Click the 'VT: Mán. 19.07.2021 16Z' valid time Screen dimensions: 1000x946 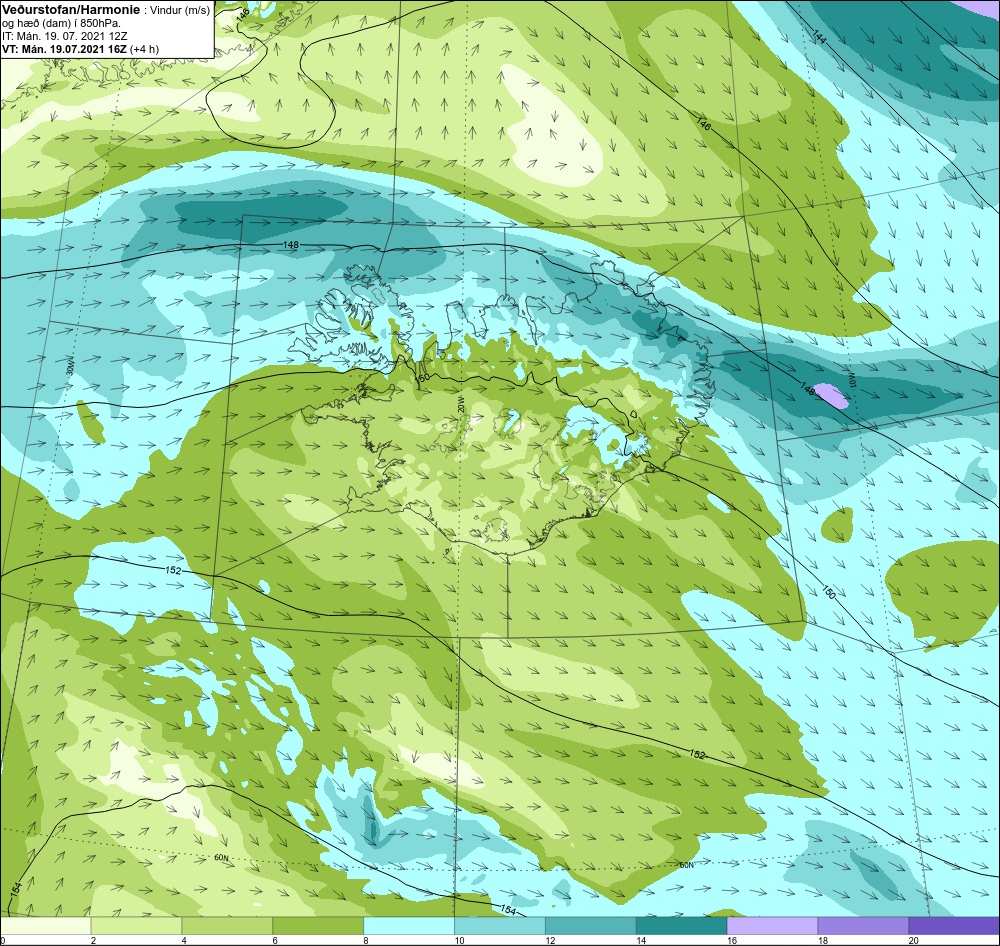point(64,49)
